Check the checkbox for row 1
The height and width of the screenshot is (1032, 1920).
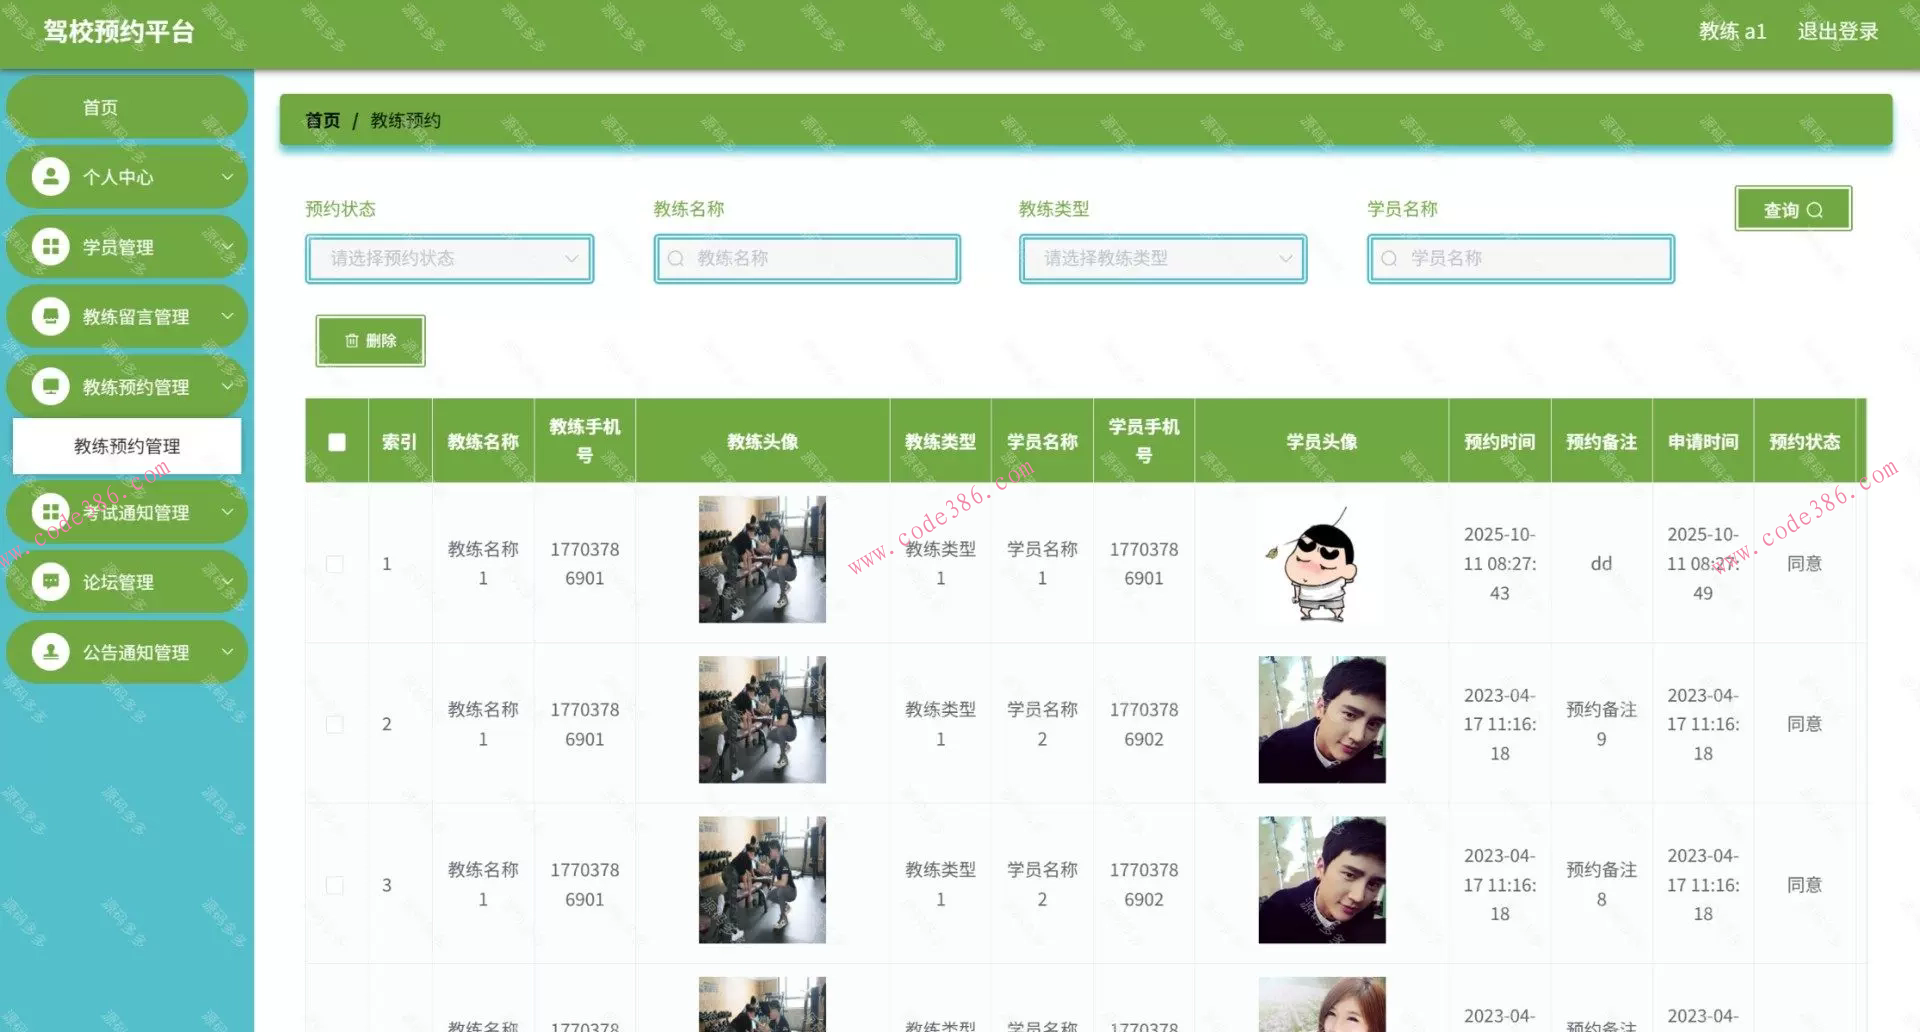(335, 563)
